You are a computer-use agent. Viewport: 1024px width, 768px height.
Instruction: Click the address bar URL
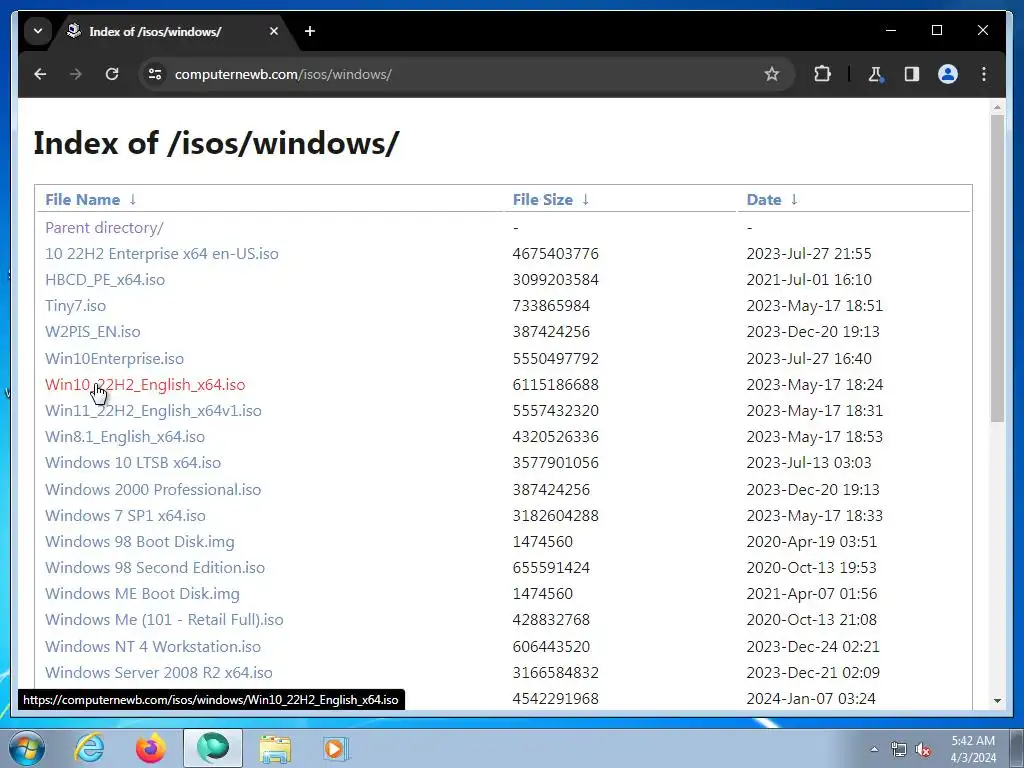tap(283, 74)
